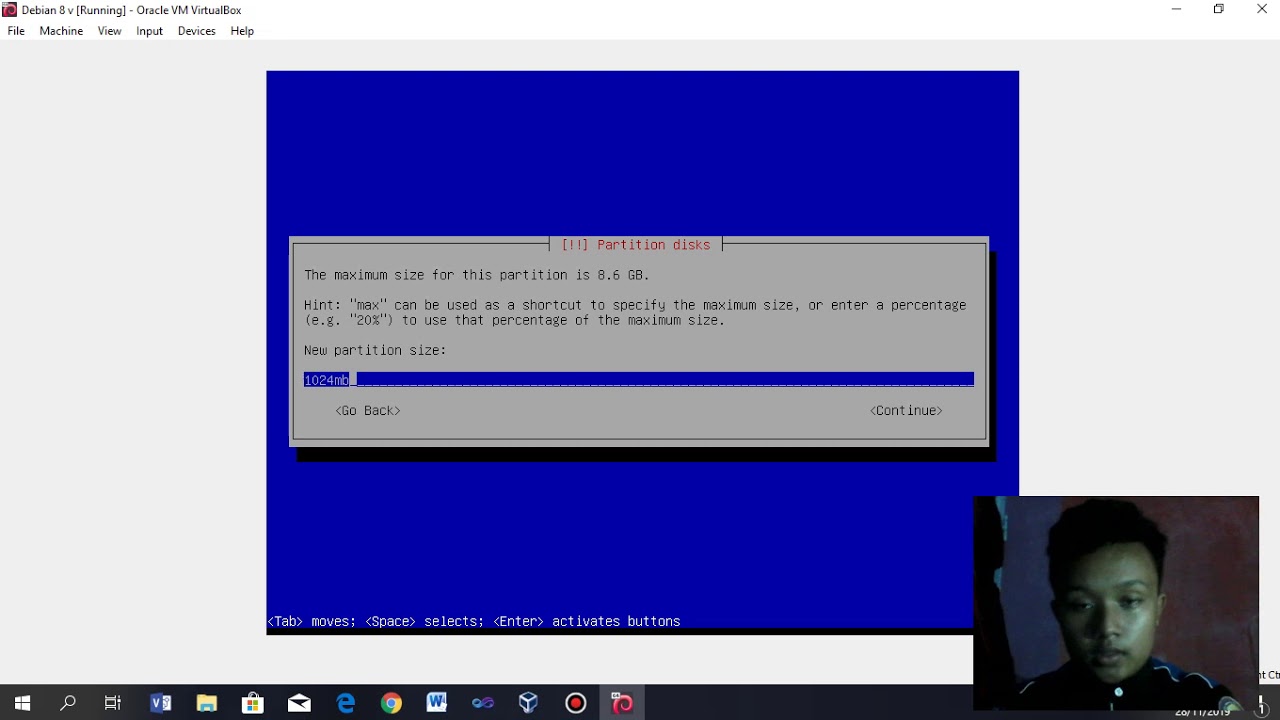Open the View menu
Viewport: 1280px width, 720px height.
[109, 31]
